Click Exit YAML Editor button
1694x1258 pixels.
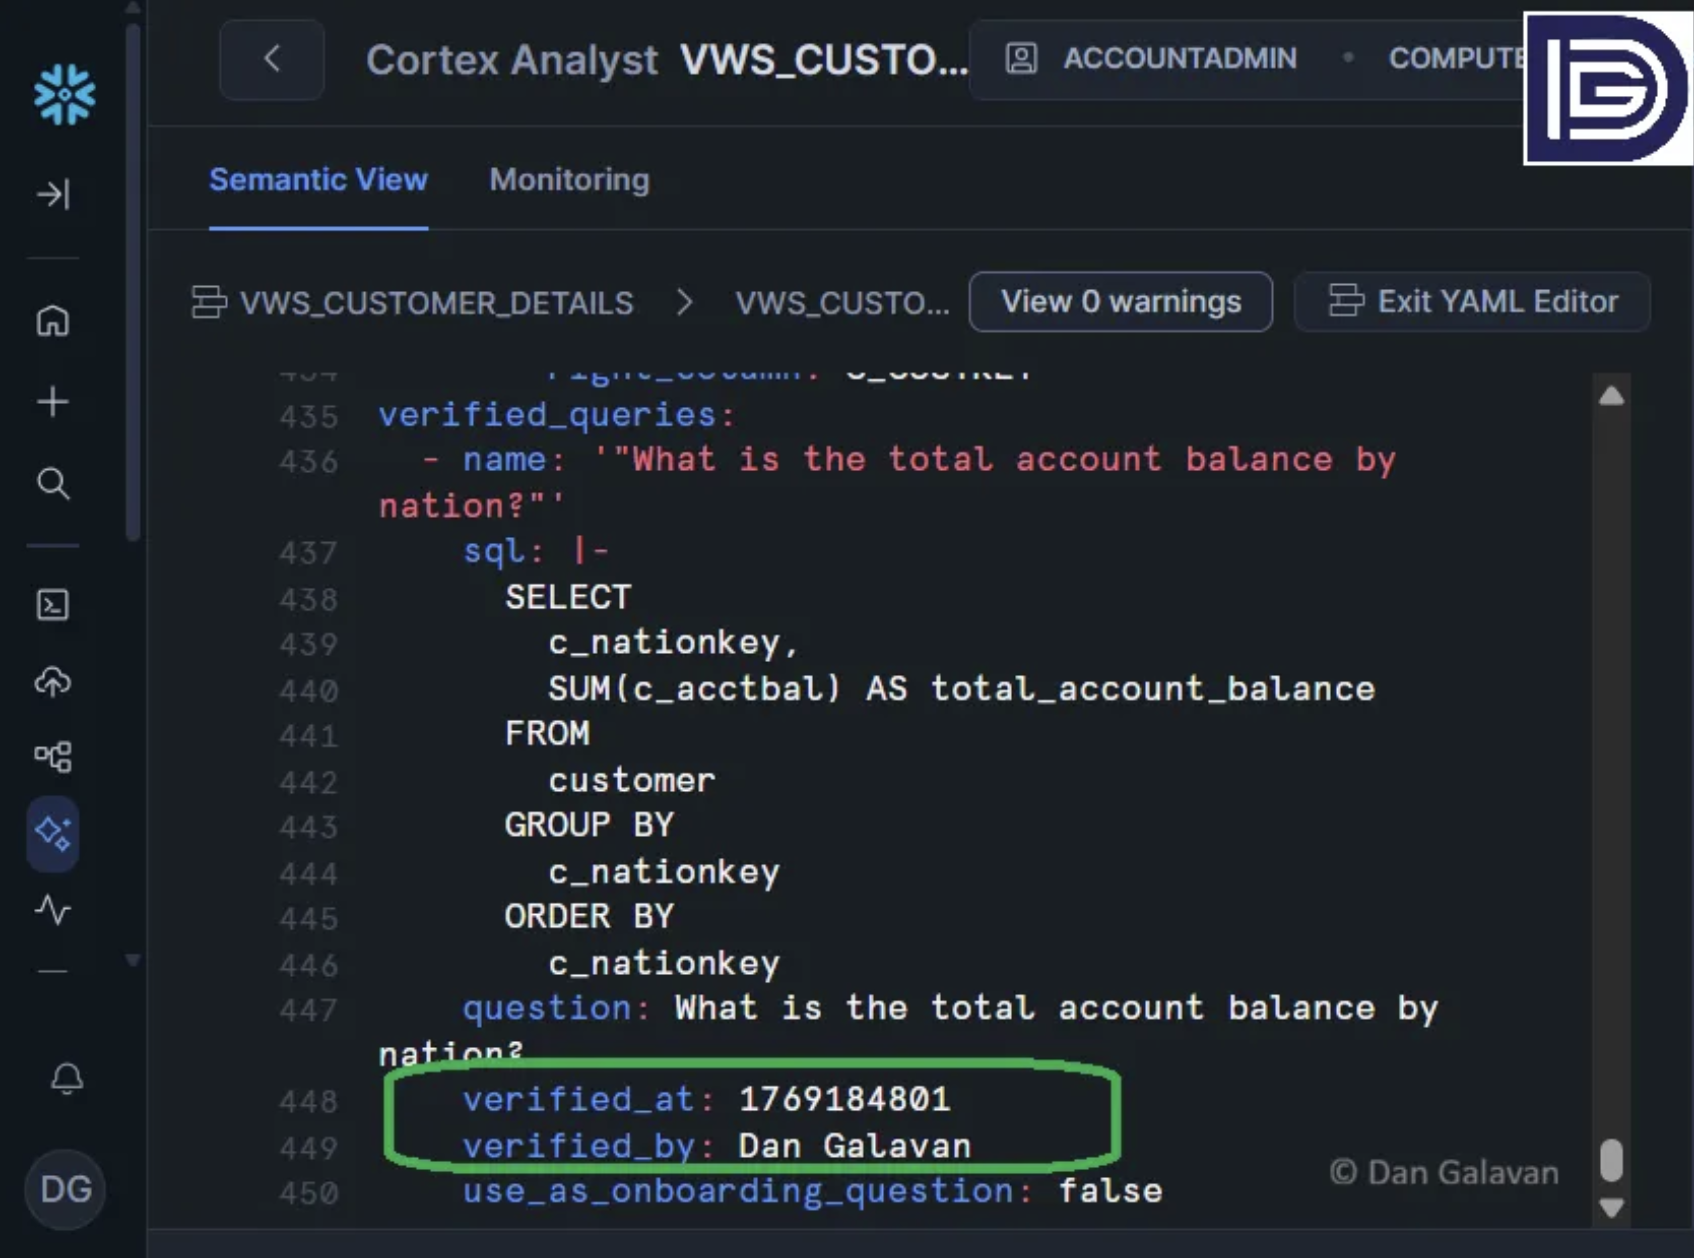1472,301
